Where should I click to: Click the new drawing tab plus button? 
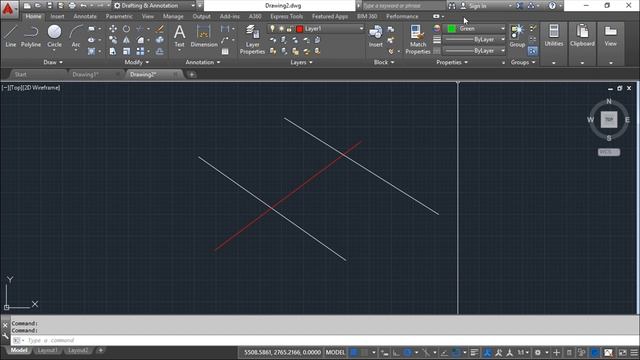(x=191, y=74)
